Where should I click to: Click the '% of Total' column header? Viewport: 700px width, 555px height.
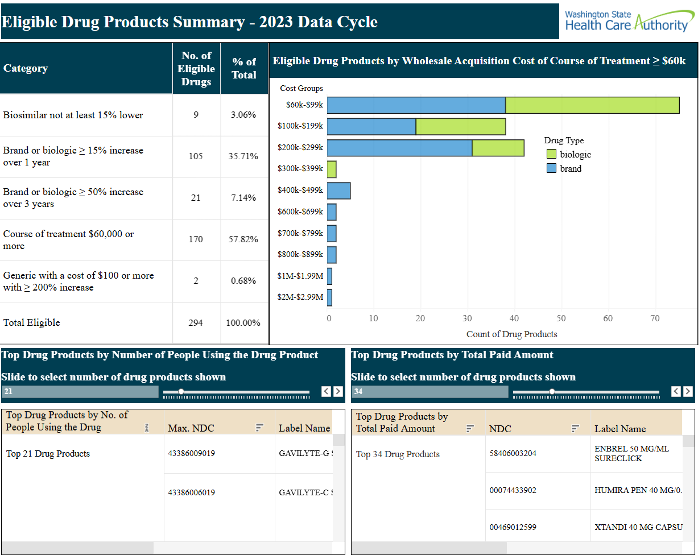click(x=244, y=69)
